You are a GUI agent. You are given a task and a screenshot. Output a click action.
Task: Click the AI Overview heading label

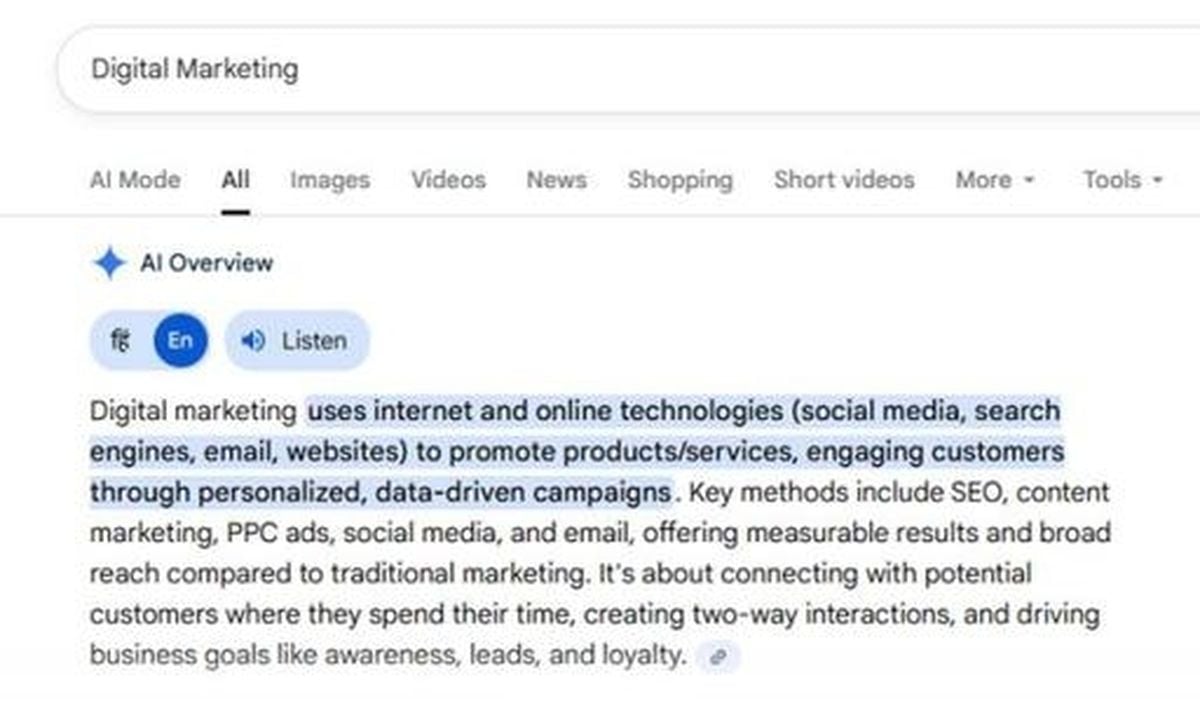point(206,264)
